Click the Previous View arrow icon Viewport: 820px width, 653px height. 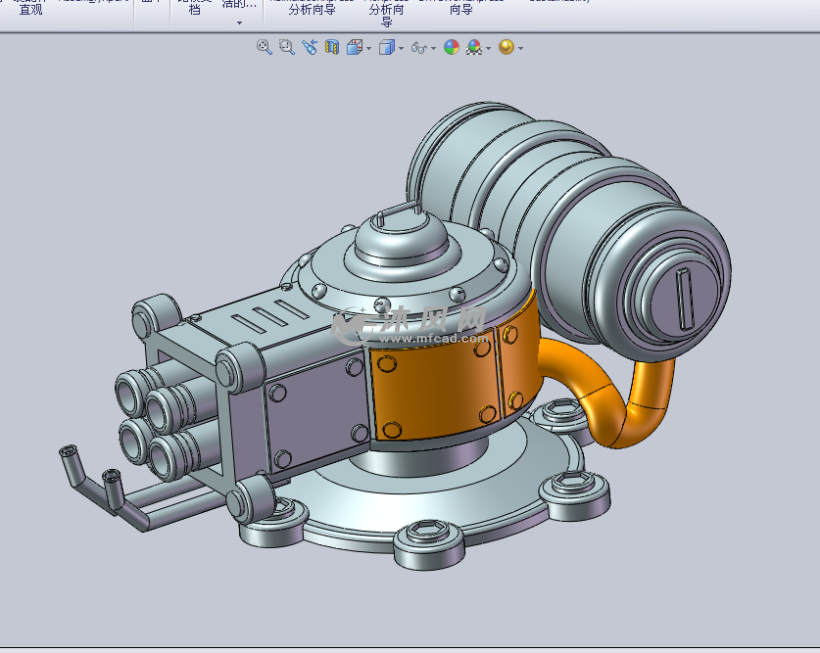310,47
